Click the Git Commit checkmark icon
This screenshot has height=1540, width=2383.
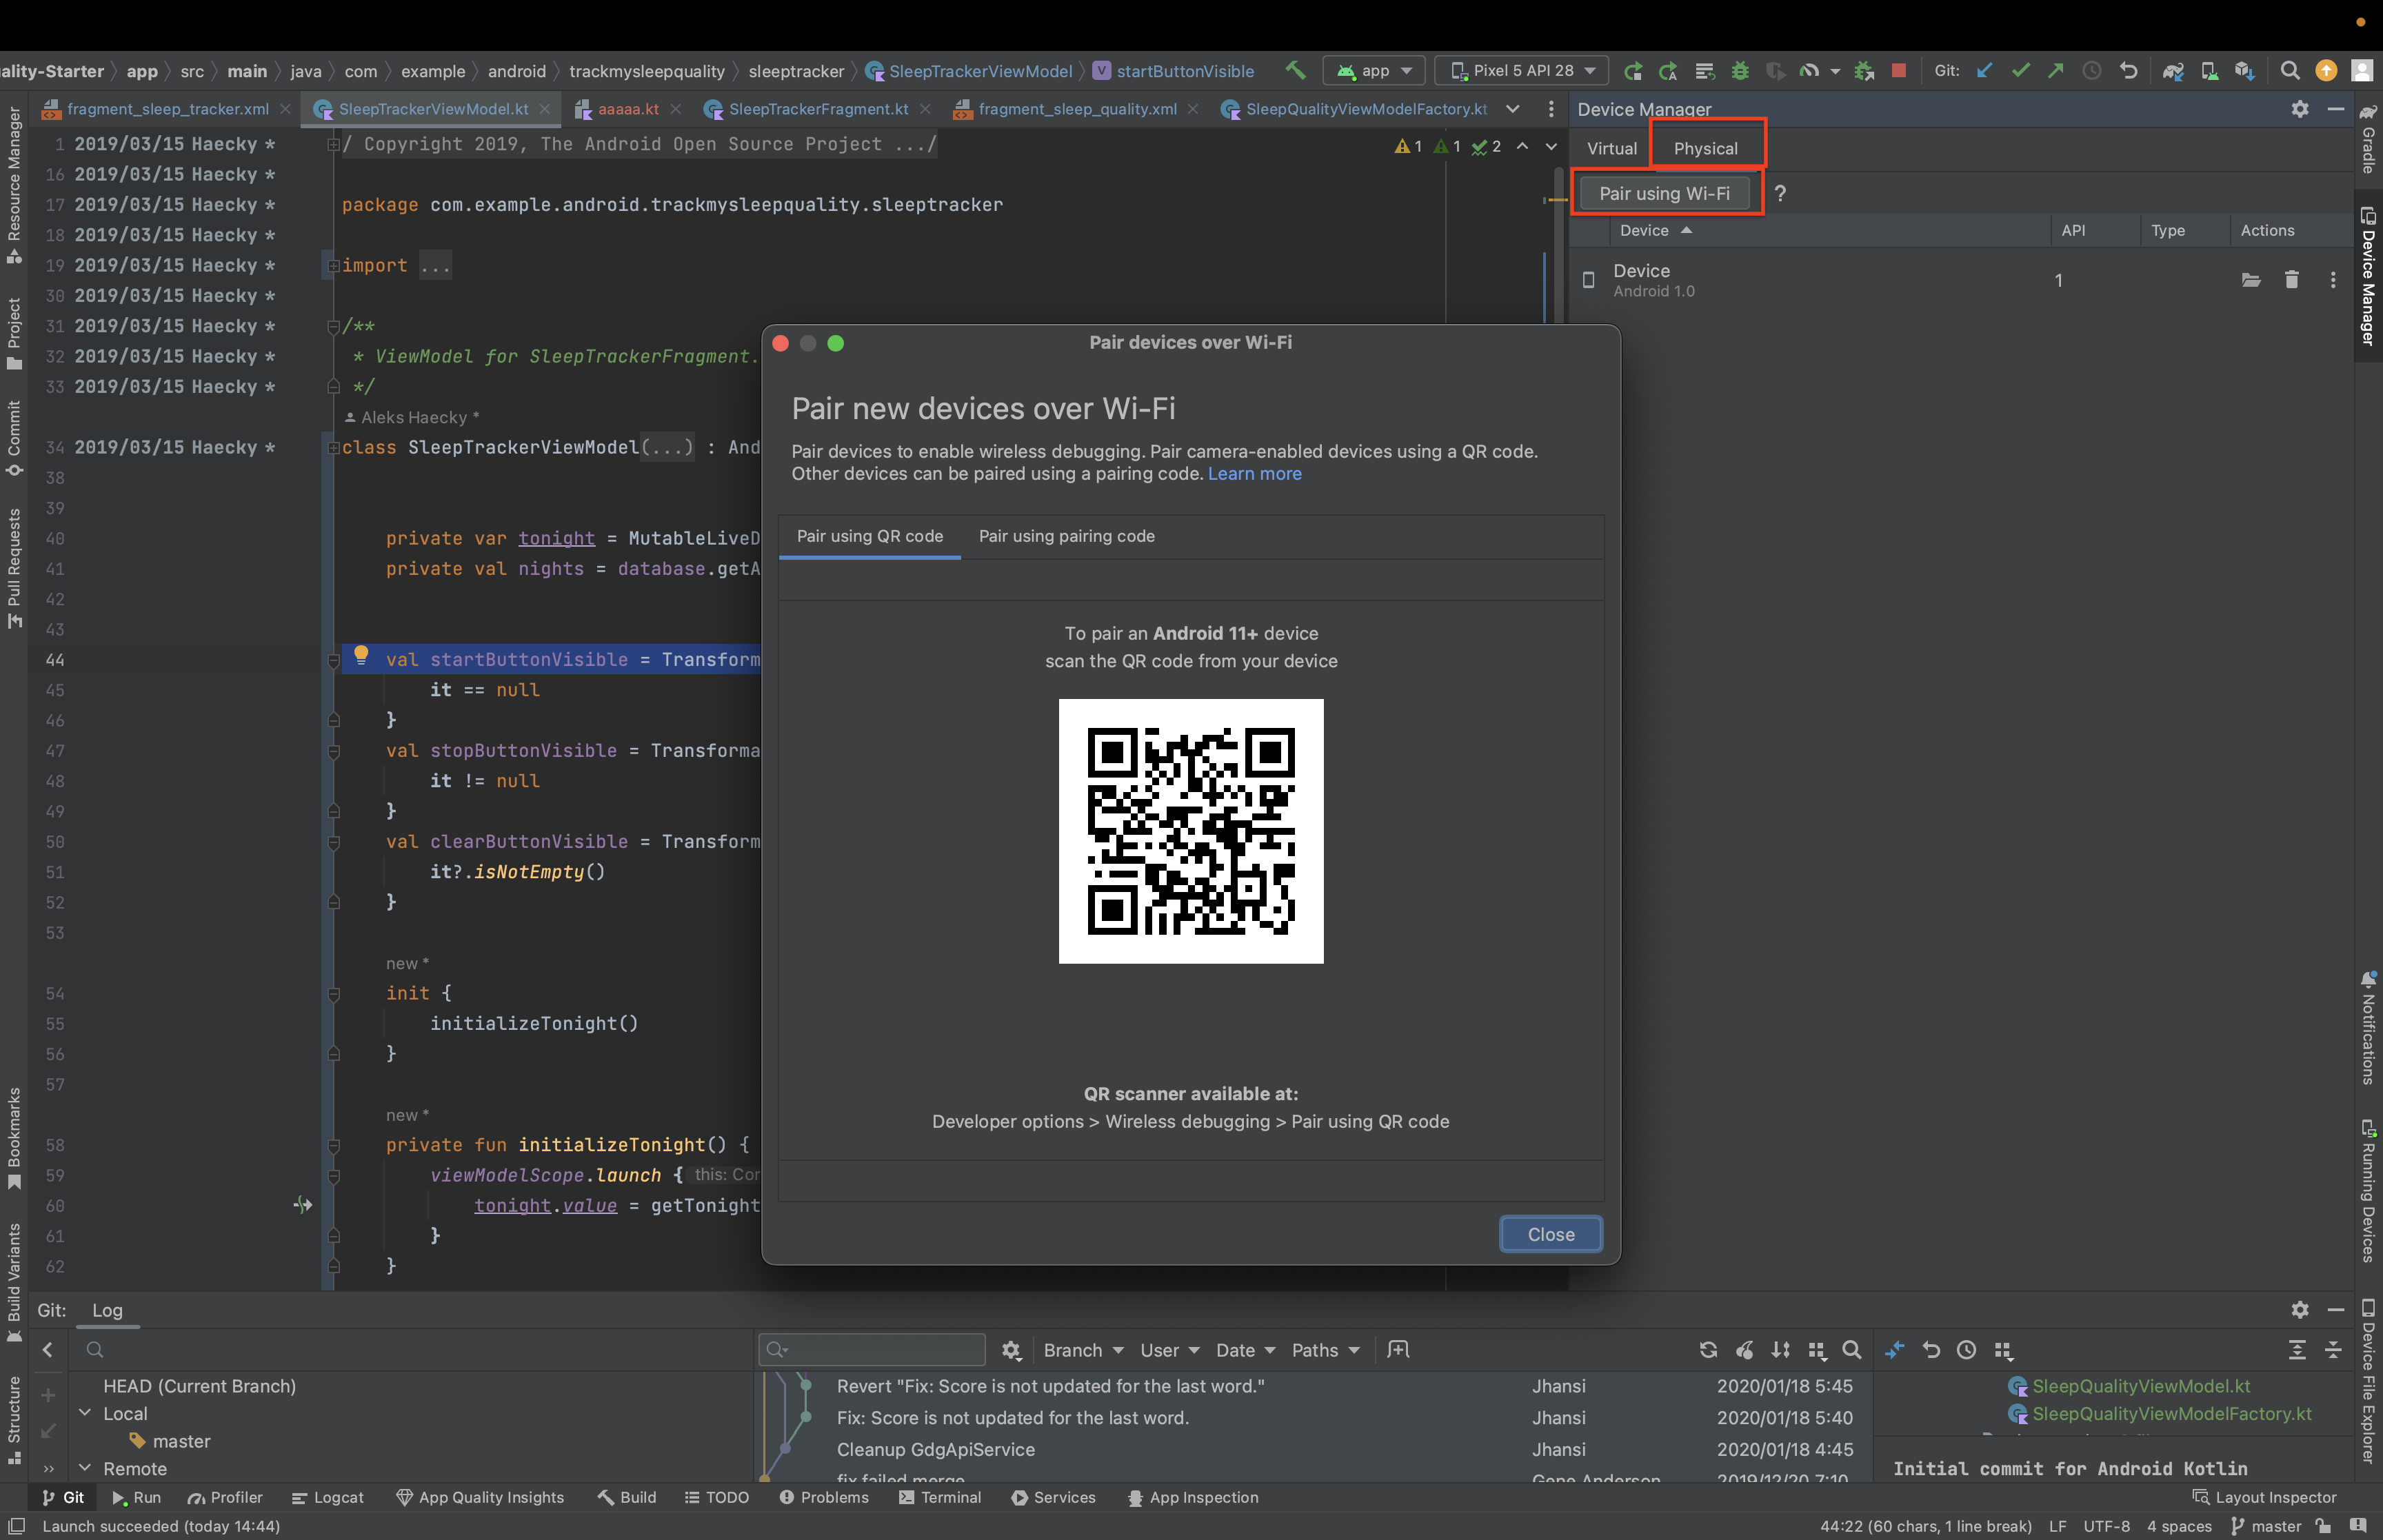click(x=2021, y=70)
